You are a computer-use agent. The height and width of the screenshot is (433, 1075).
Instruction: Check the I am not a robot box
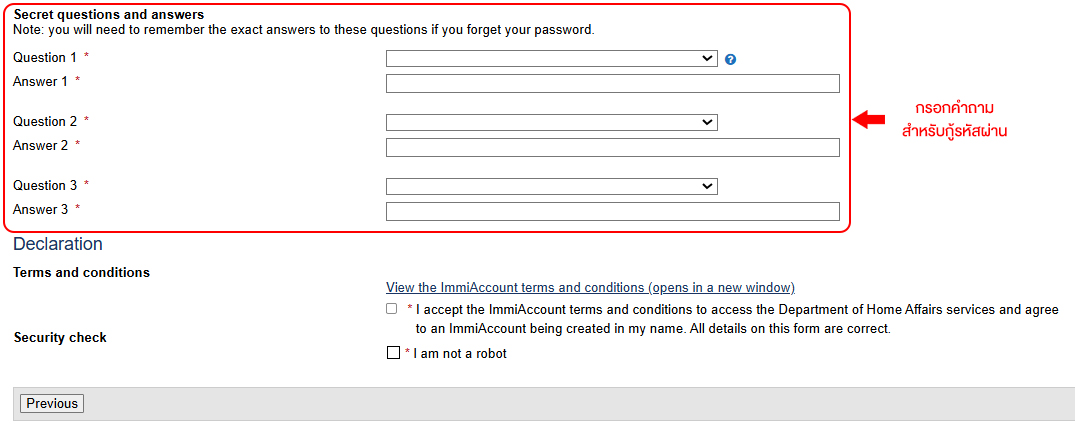(393, 354)
